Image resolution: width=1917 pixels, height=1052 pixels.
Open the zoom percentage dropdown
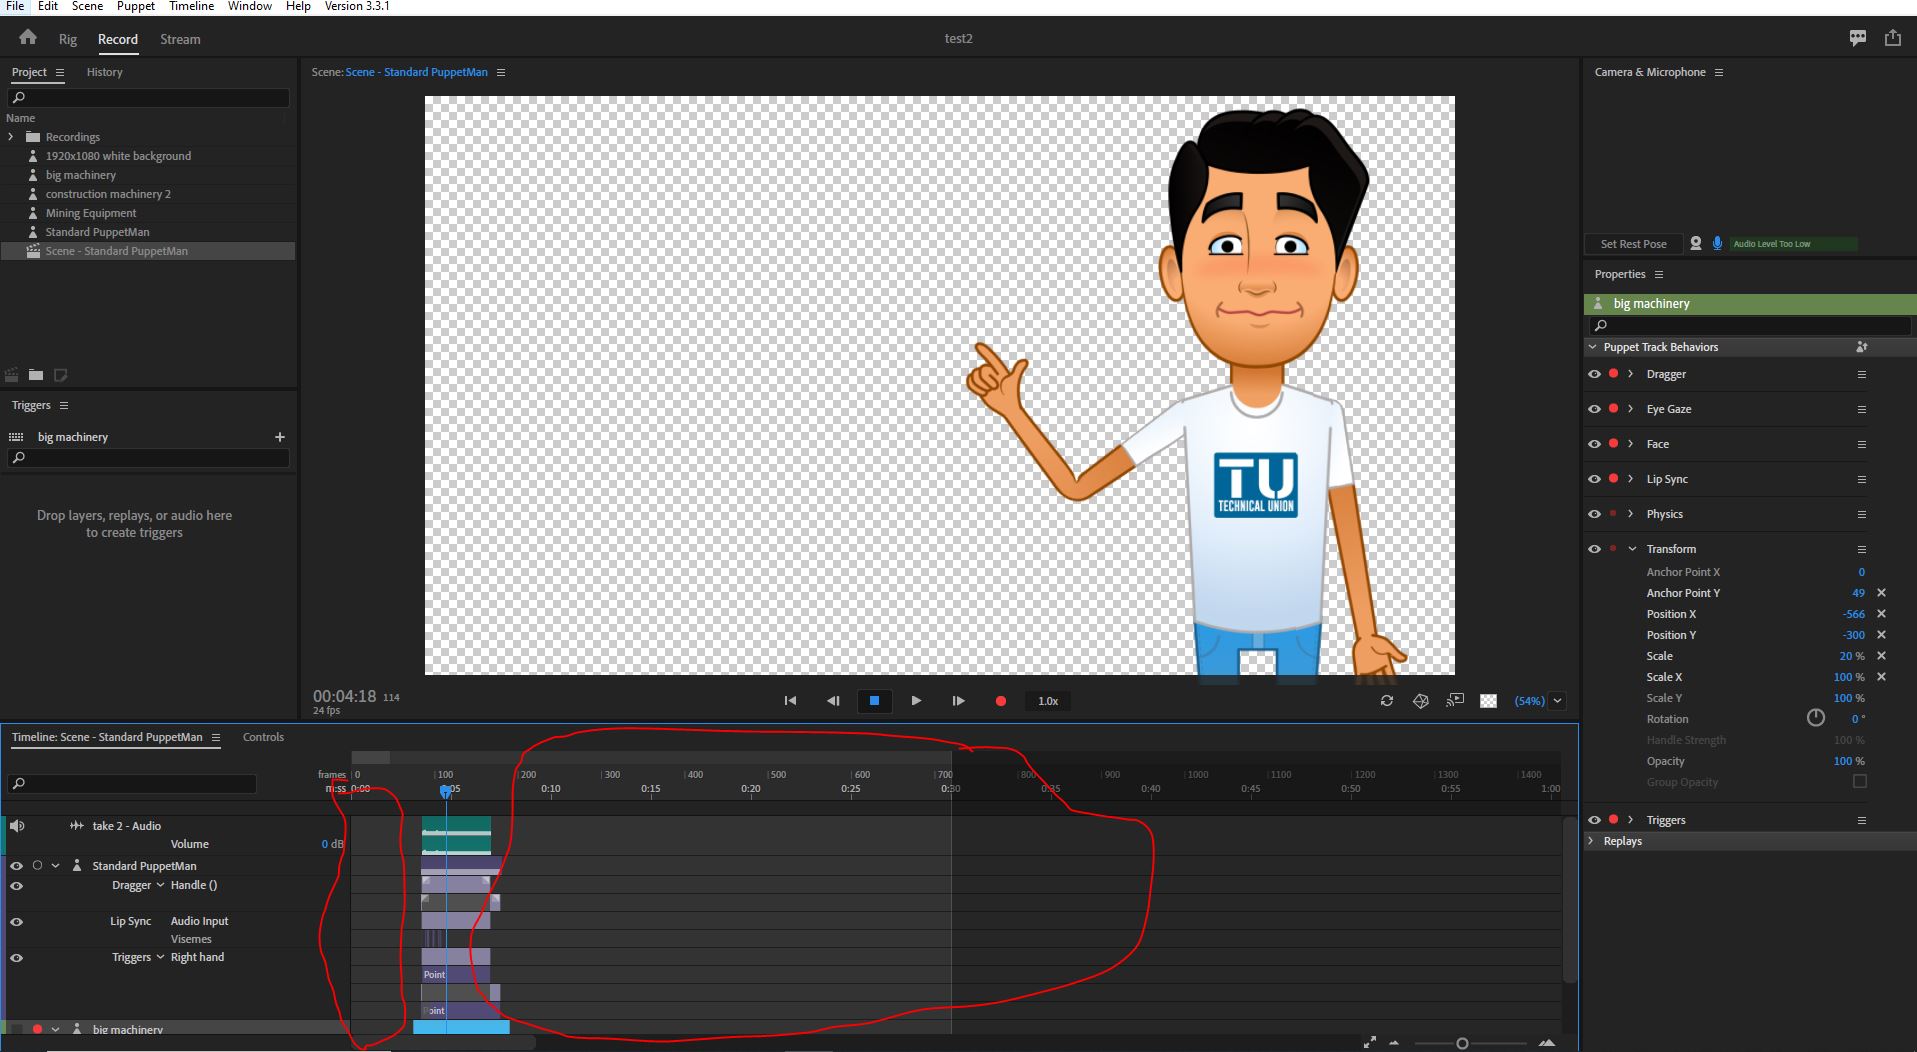[x=1556, y=701]
